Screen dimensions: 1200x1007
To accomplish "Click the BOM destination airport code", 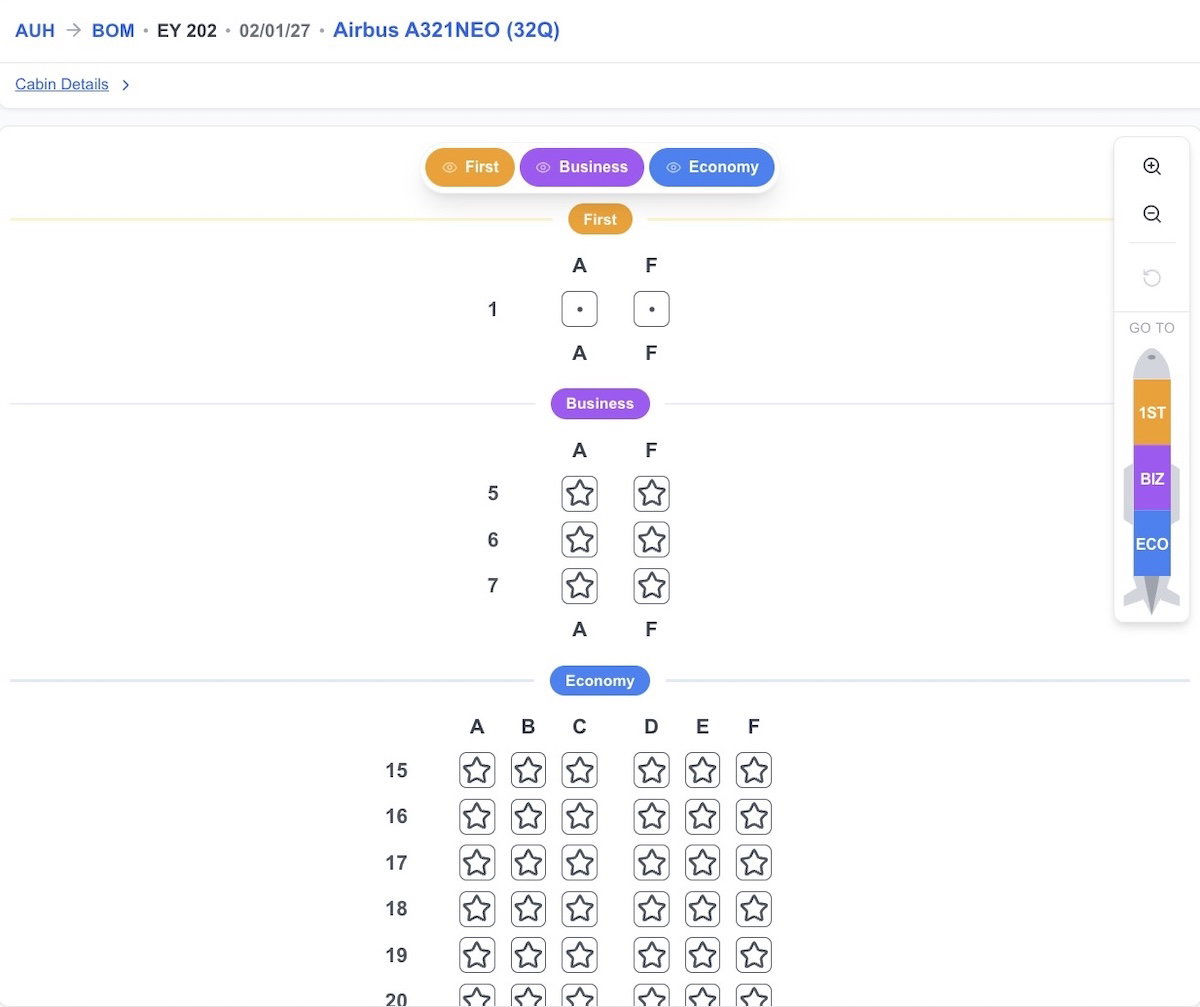I will pyautogui.click(x=113, y=31).
